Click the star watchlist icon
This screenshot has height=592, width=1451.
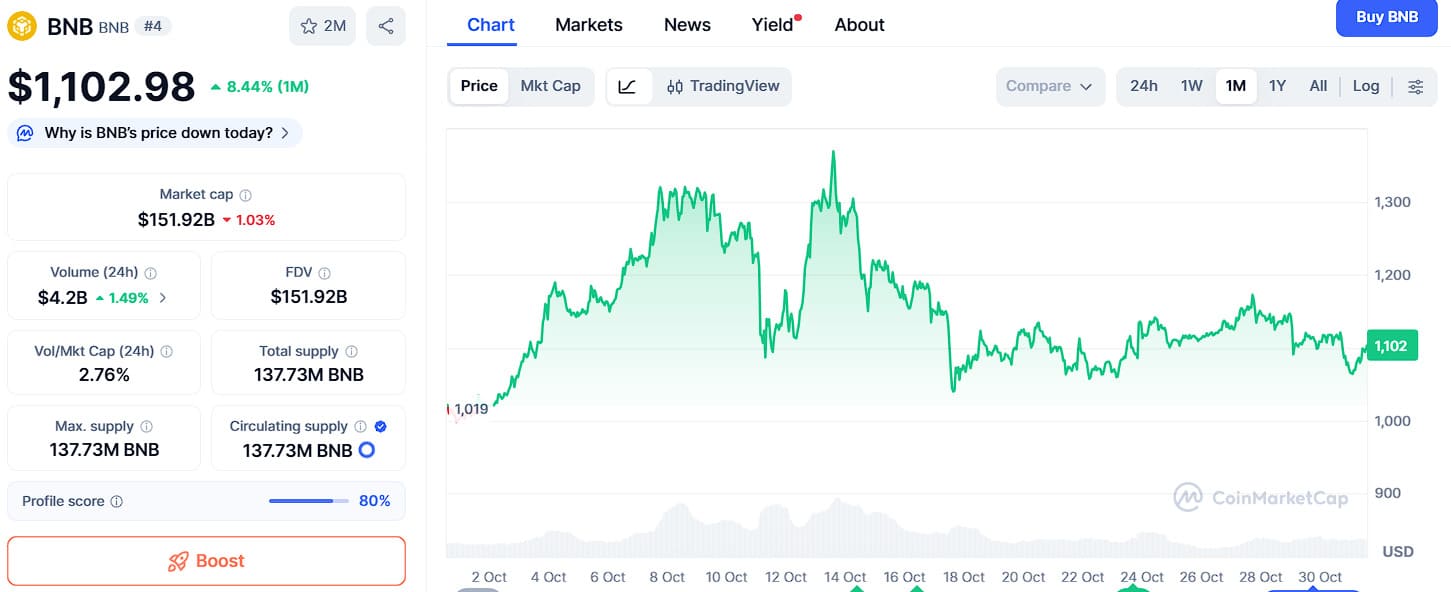click(309, 26)
